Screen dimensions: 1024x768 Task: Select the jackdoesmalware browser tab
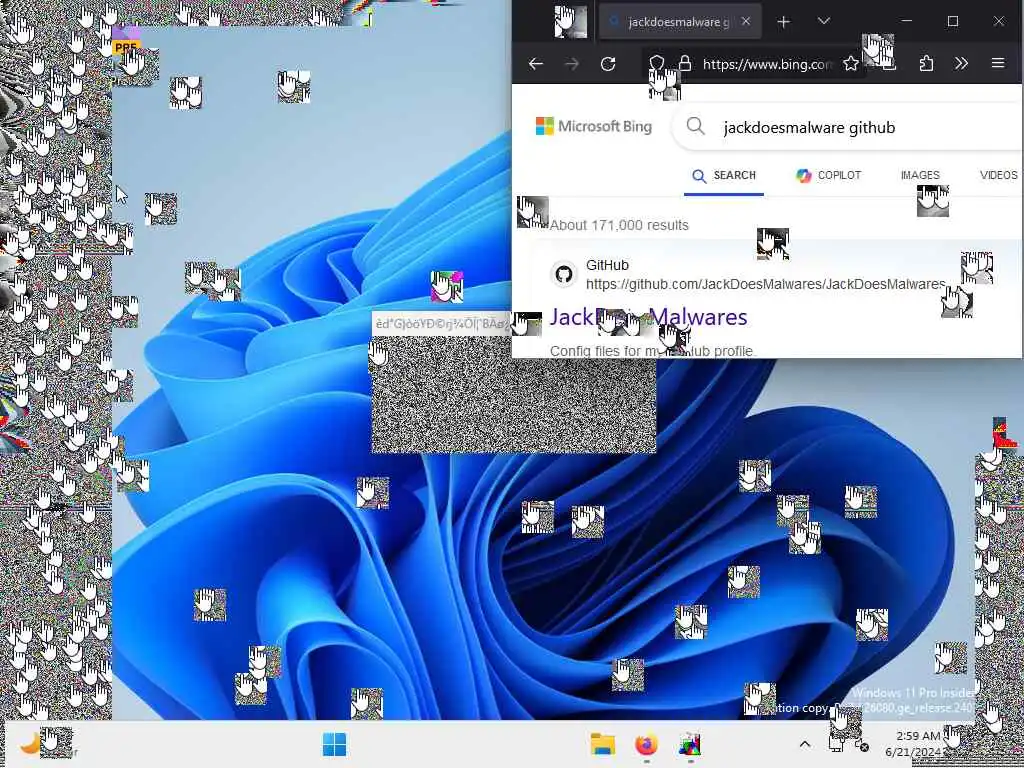coord(679,22)
